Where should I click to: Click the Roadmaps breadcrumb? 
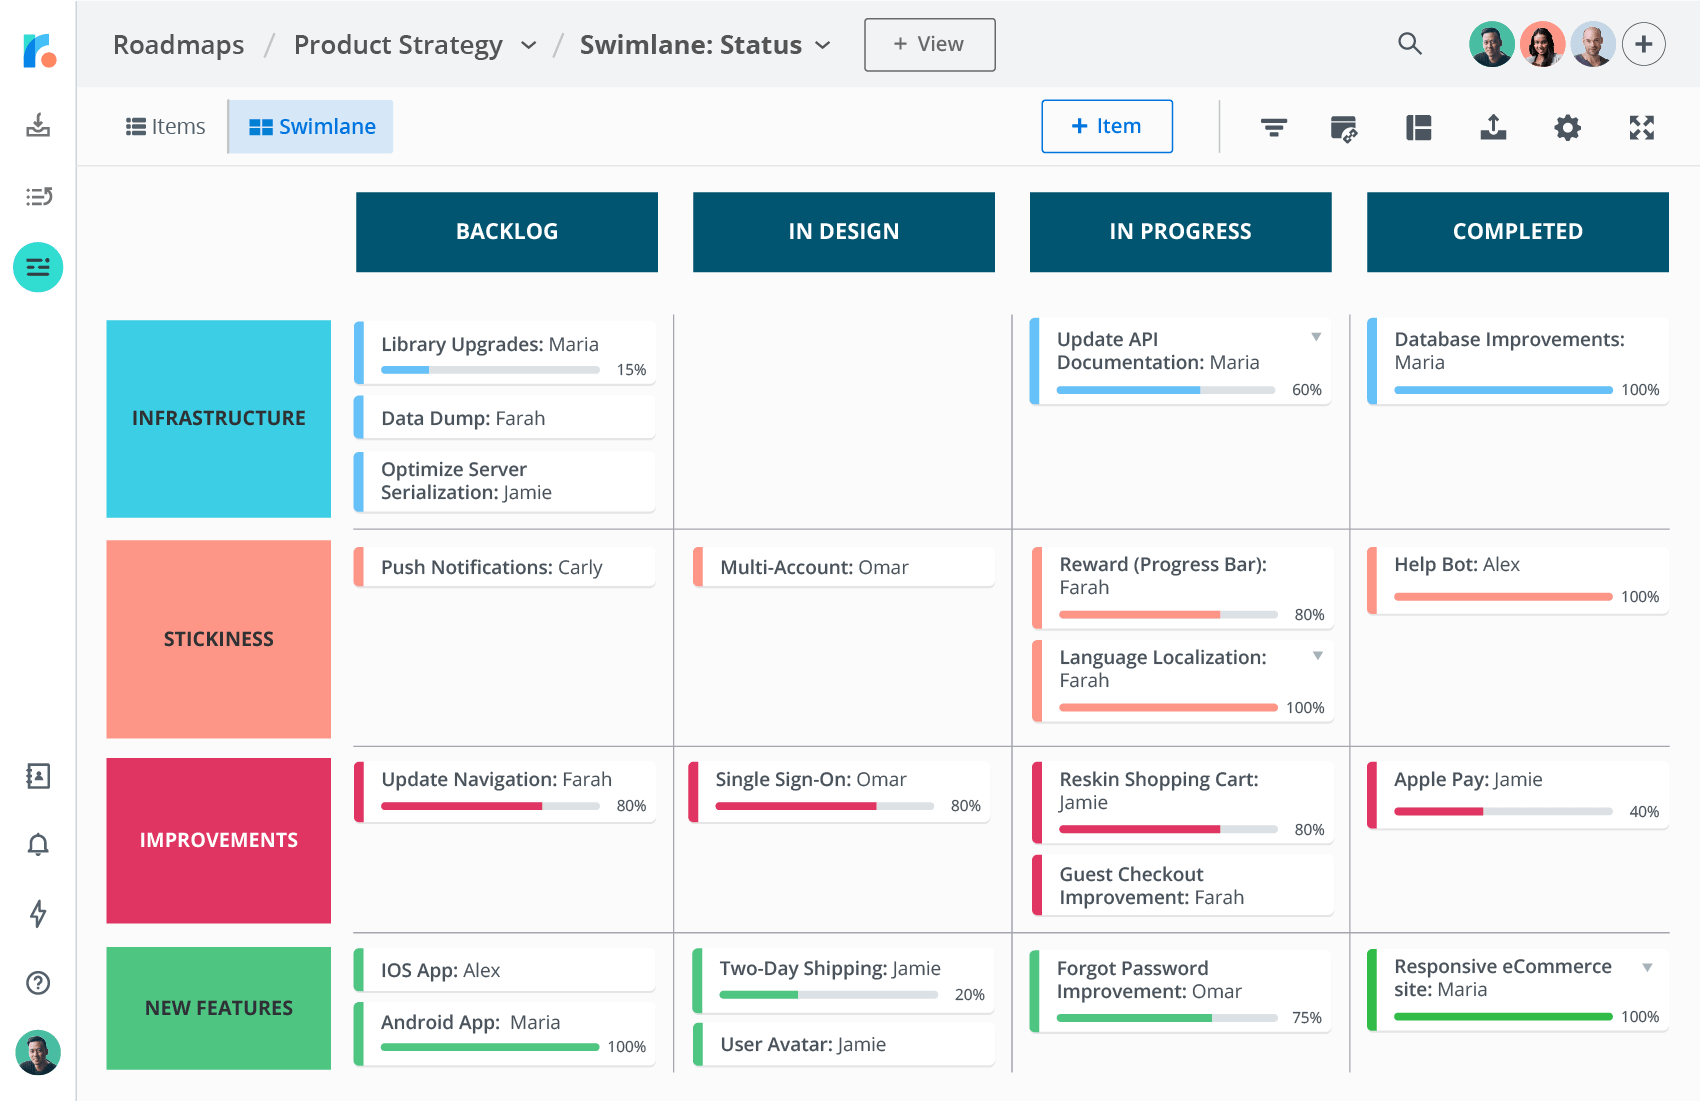[x=178, y=45]
